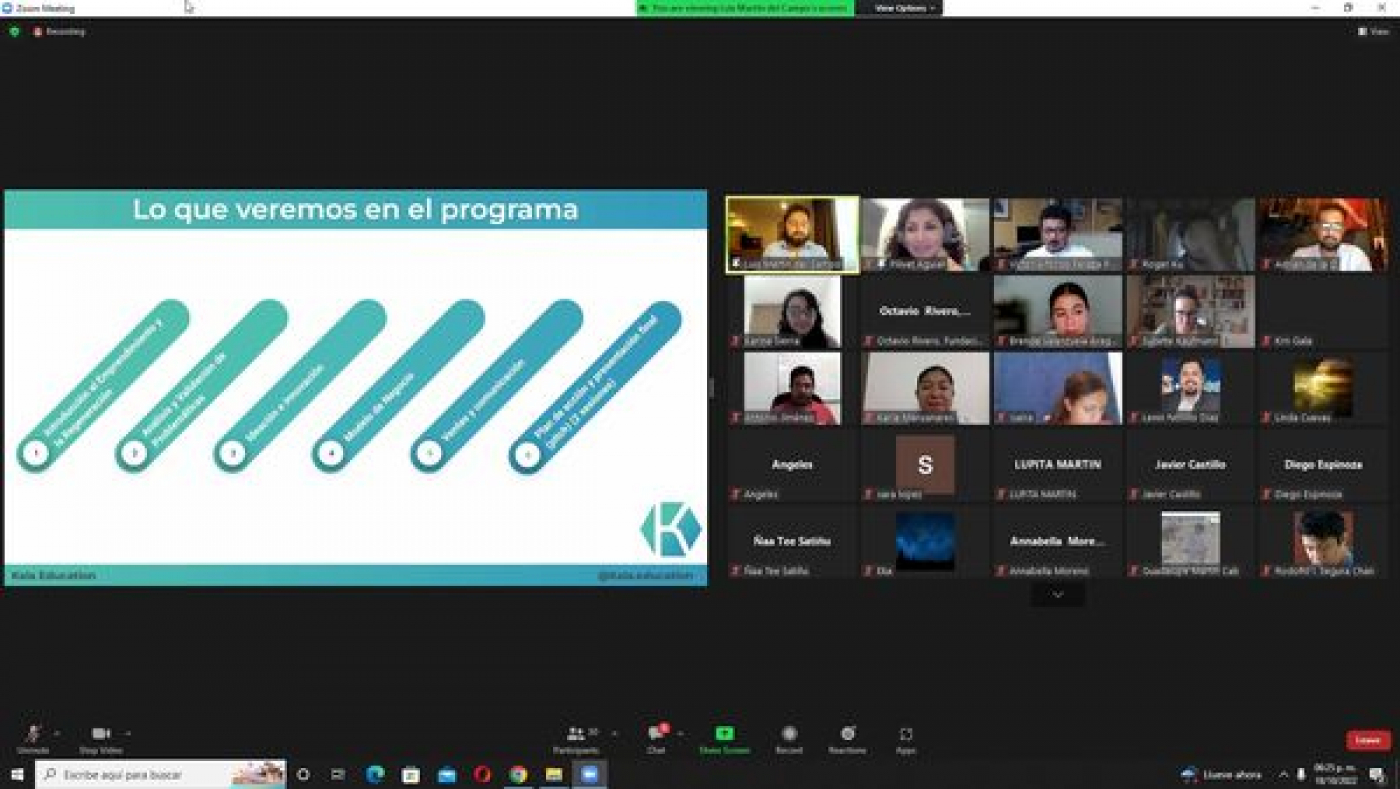Image resolution: width=1400 pixels, height=789 pixels.
Task: Click slide title 'Lo que veremos en el programa'
Action: point(355,210)
